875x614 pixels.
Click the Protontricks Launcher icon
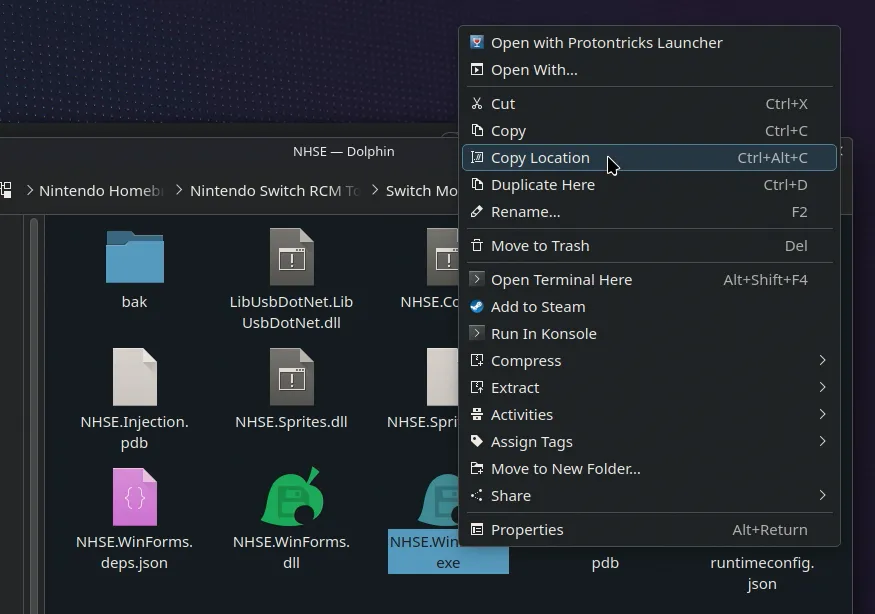click(x=477, y=42)
